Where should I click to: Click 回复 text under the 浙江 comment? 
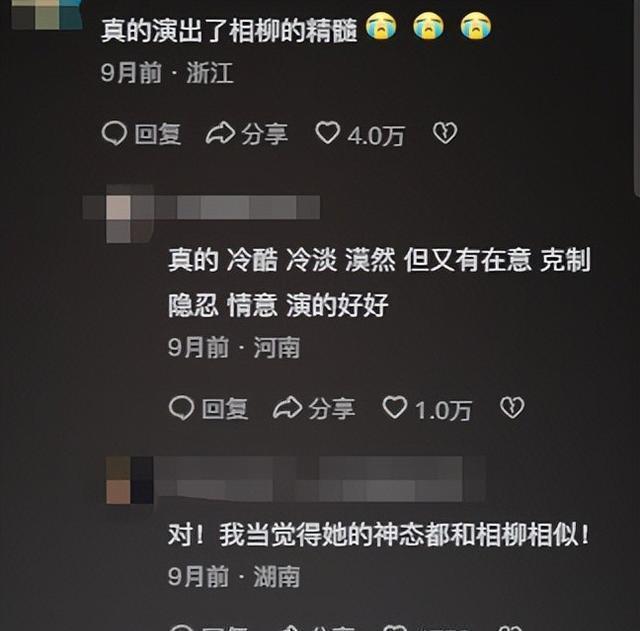(158, 134)
